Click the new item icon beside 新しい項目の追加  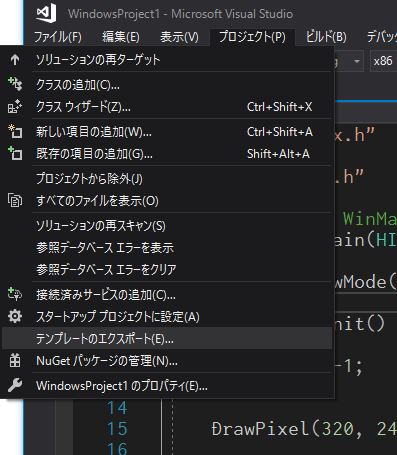(x=15, y=131)
